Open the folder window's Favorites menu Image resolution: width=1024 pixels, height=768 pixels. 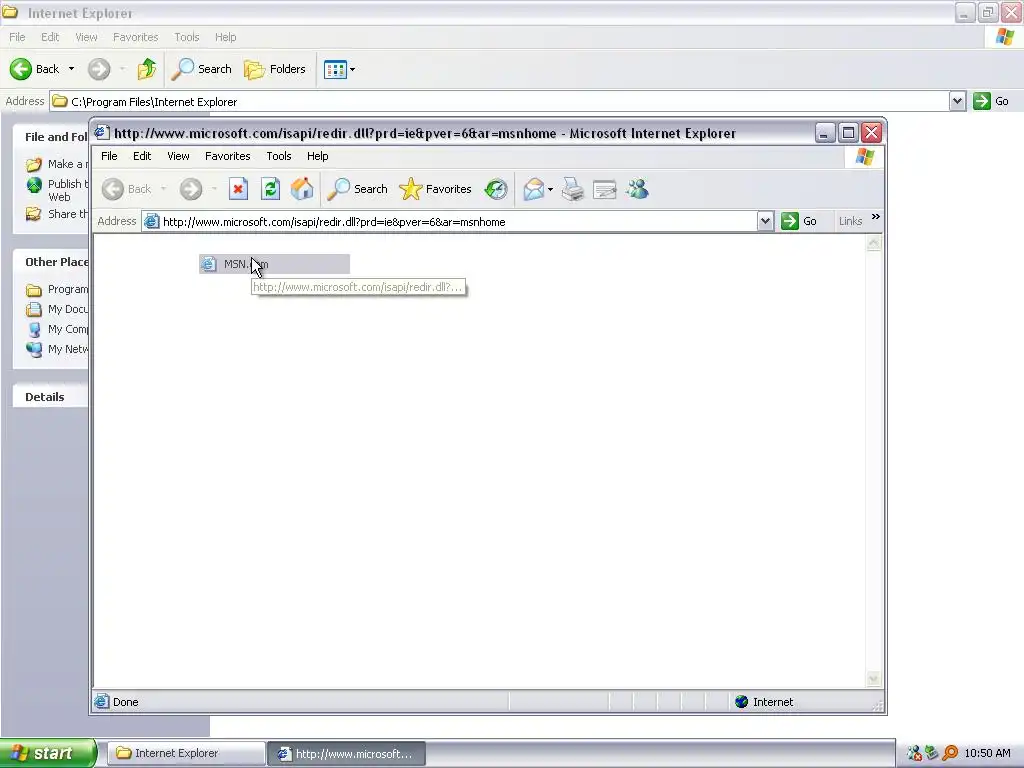click(x=135, y=37)
